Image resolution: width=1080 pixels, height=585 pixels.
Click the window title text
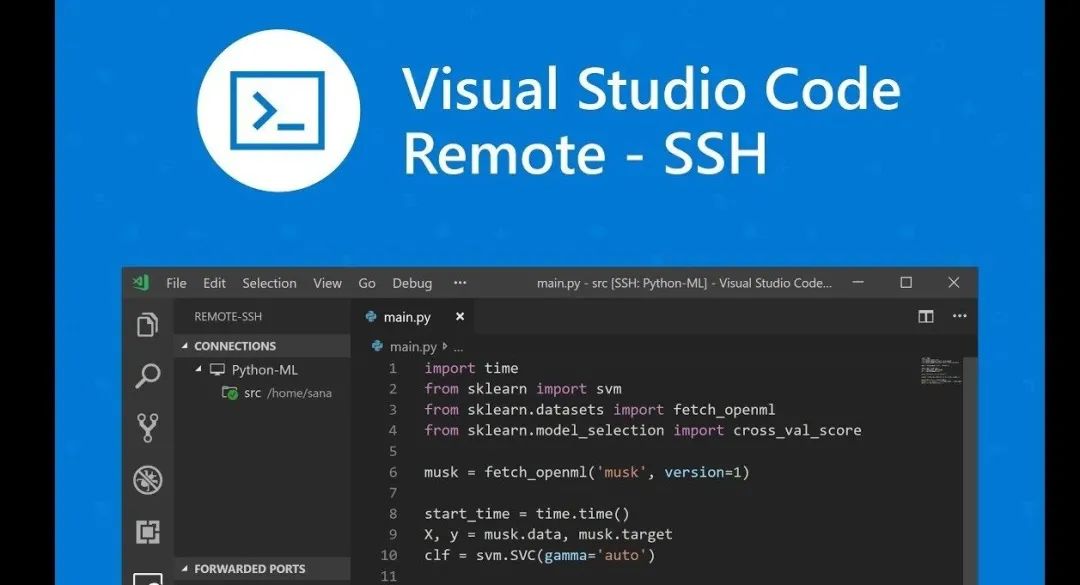pos(684,283)
